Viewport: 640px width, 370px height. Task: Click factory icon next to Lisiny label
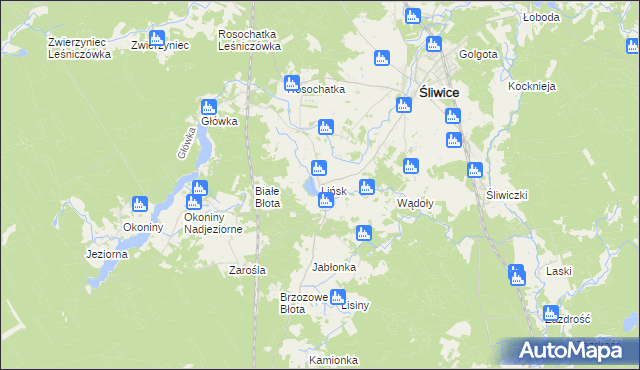coord(338,297)
